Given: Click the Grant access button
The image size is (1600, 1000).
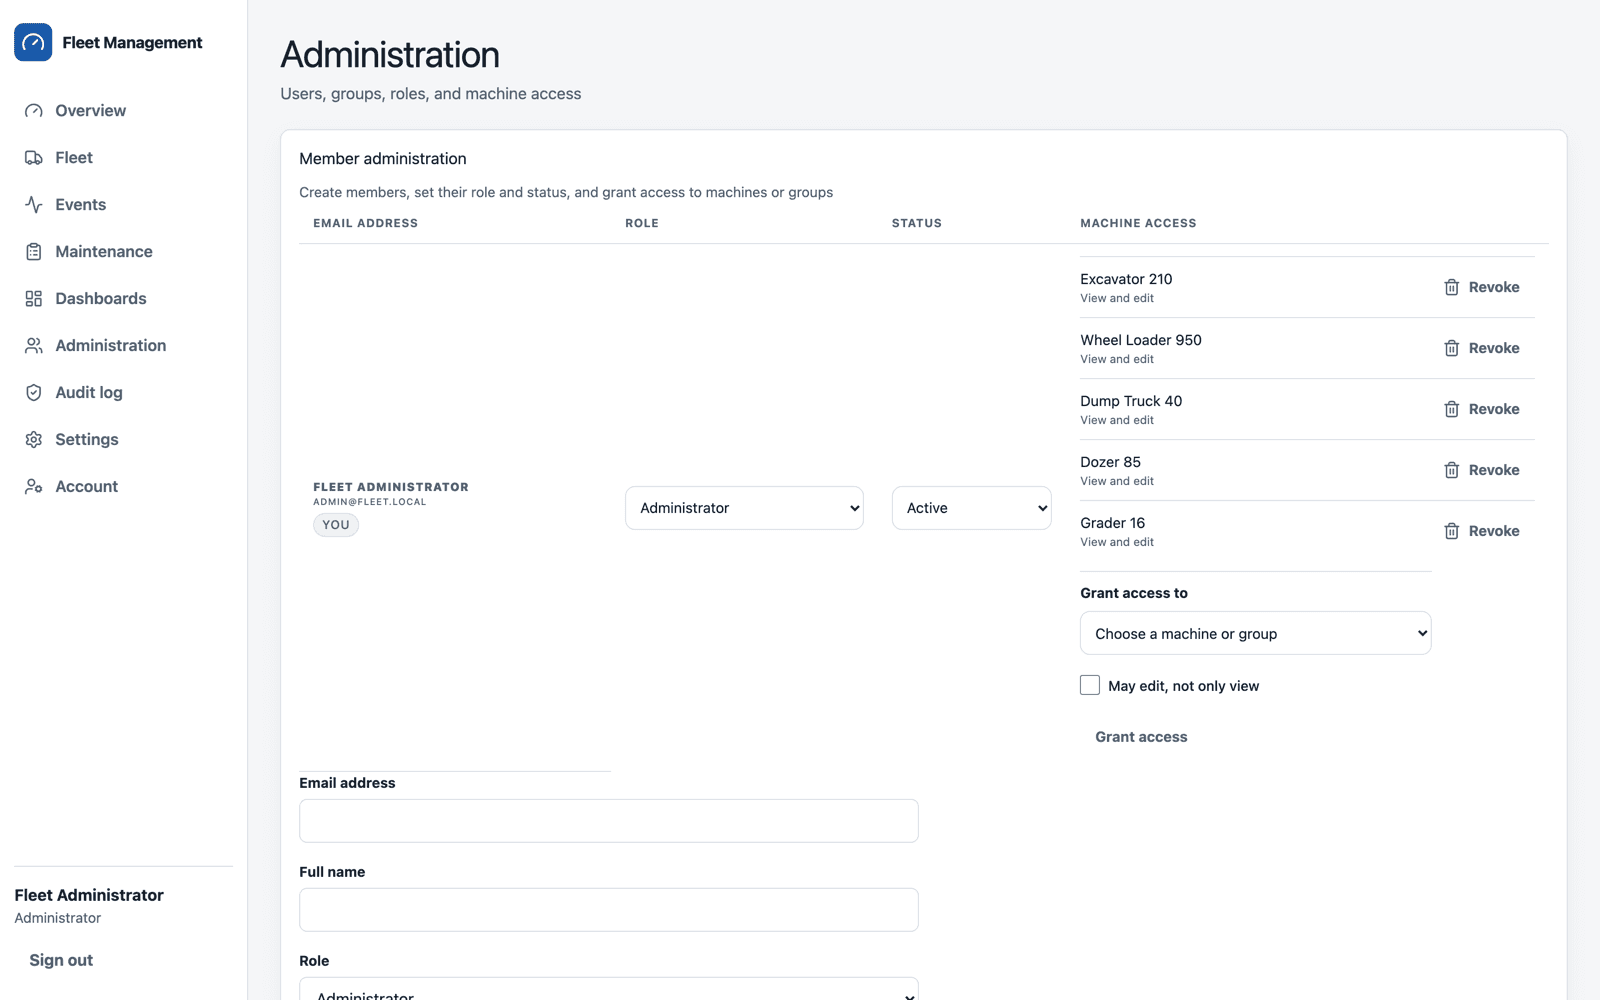Looking at the screenshot, I should coord(1141,737).
